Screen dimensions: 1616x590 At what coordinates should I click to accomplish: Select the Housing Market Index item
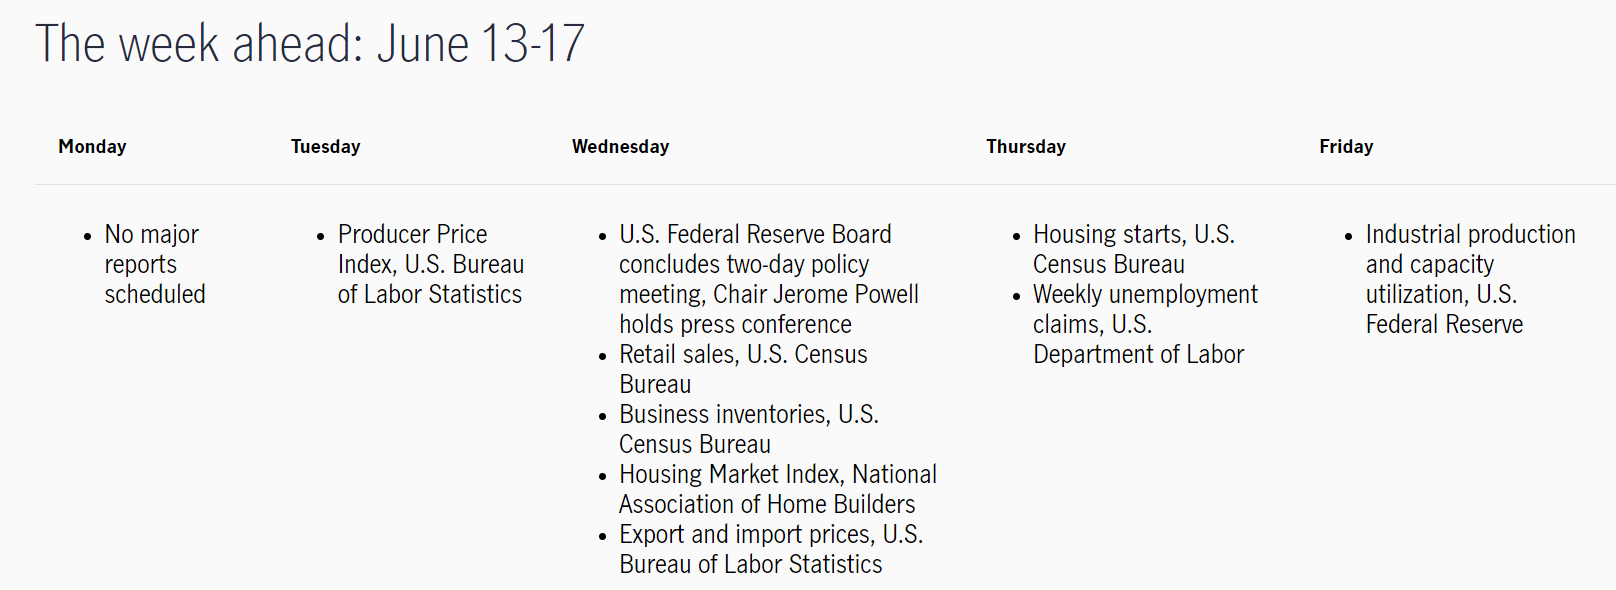(778, 489)
